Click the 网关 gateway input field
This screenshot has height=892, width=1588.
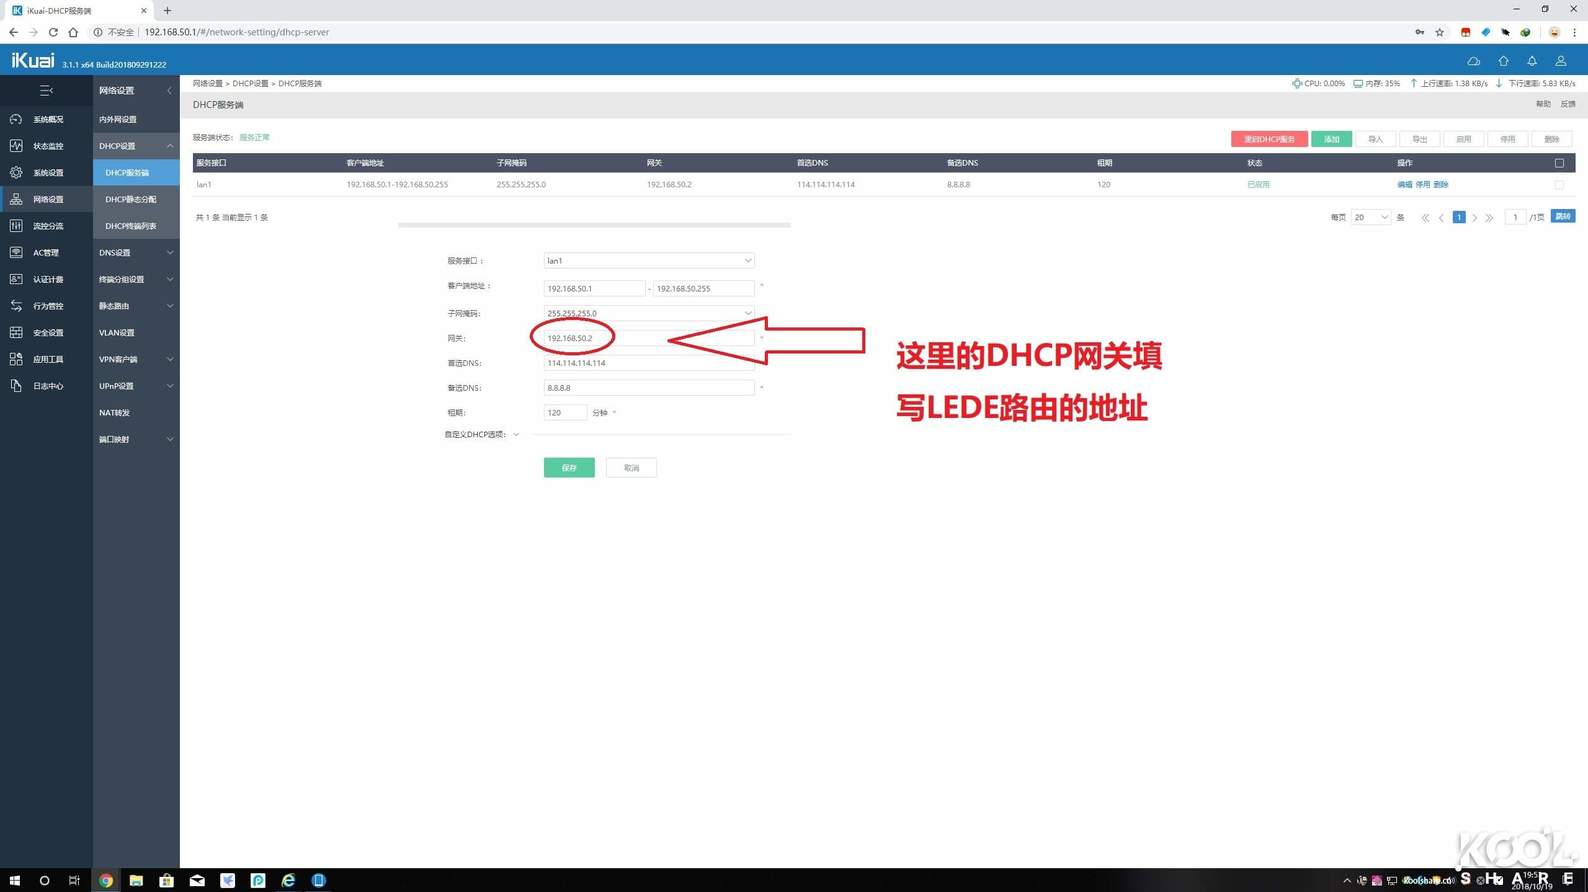tap(649, 338)
